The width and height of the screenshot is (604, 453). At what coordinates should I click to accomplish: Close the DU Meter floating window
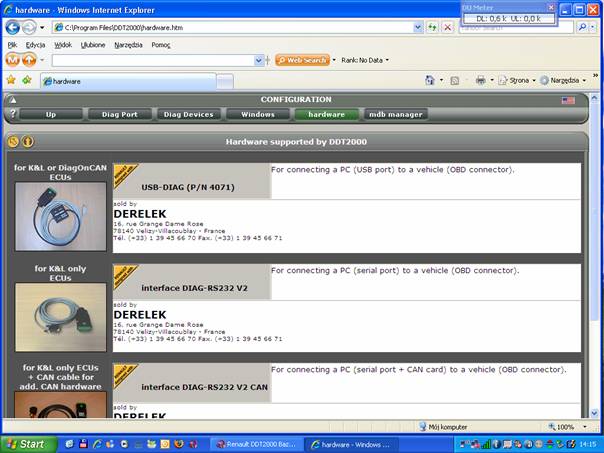(551, 7)
